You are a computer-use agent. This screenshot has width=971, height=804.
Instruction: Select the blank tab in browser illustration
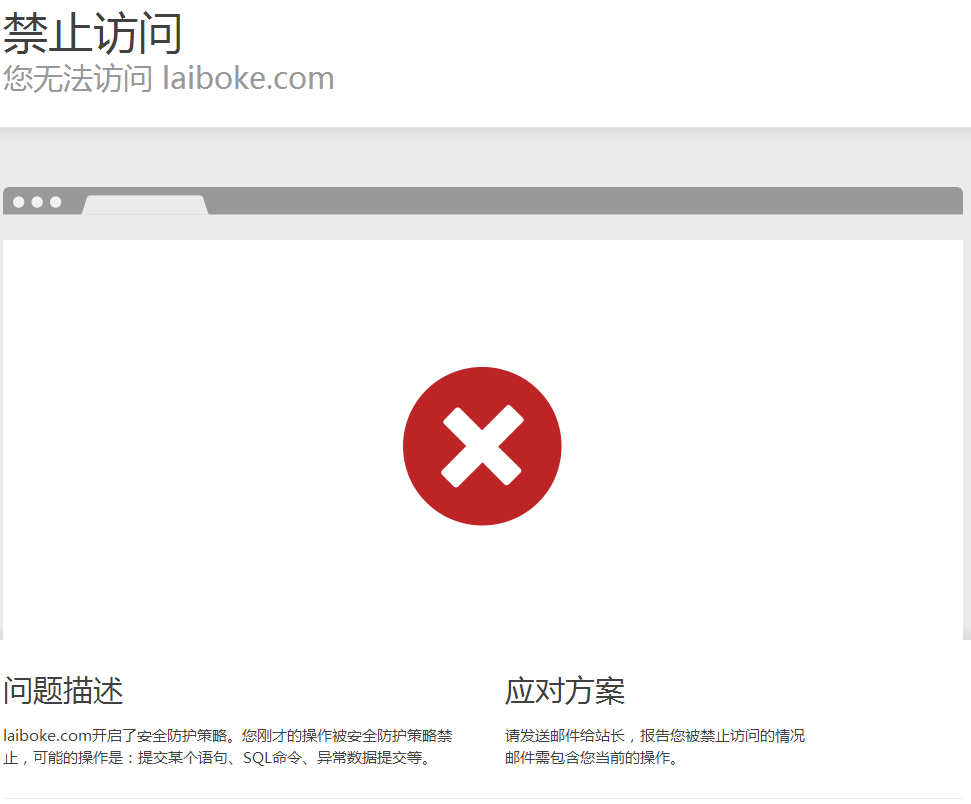pyautogui.click(x=145, y=205)
